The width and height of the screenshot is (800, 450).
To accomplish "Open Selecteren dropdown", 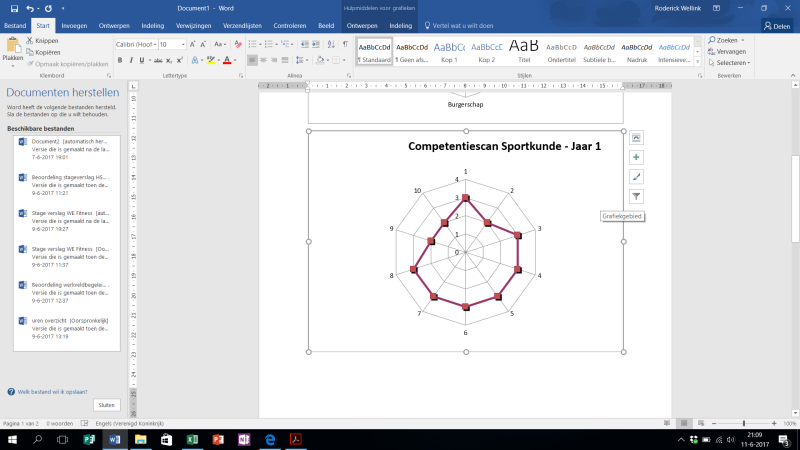I will [730, 63].
